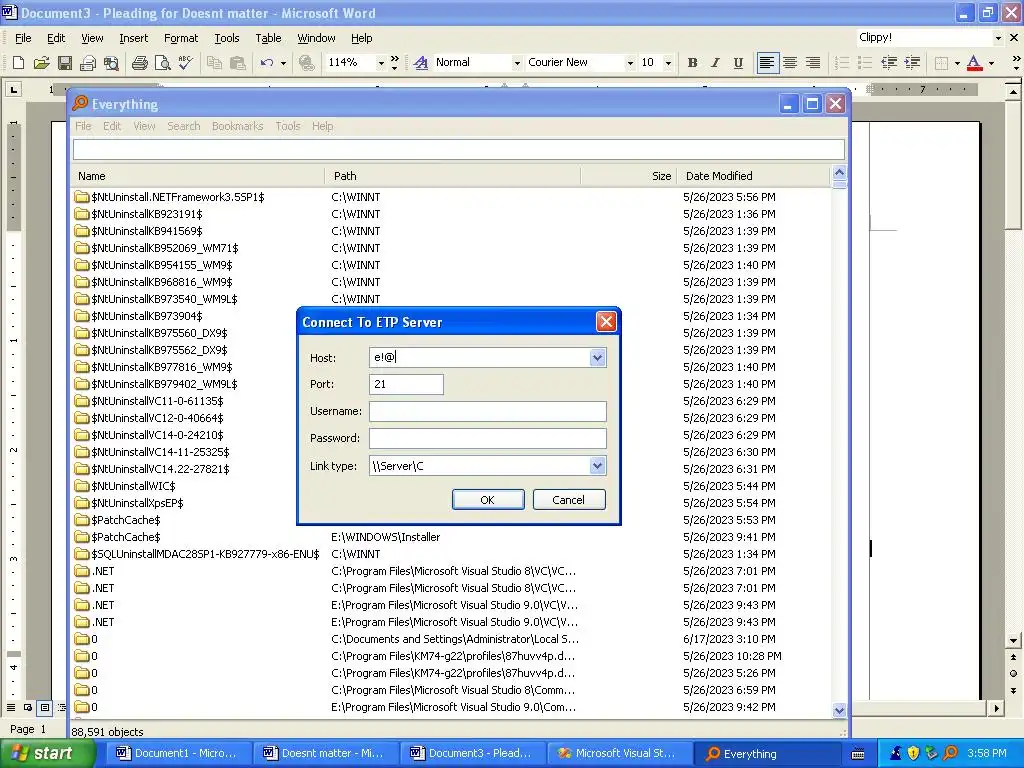Image resolution: width=1024 pixels, height=768 pixels.
Task: Toggle bulleted list formatting
Action: [865, 63]
